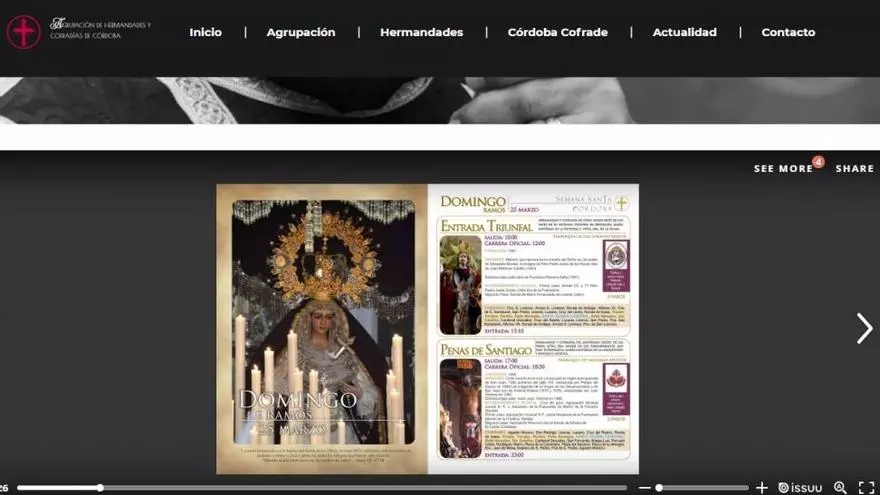Go to next page with right arrow
The width and height of the screenshot is (880, 495).
864,328
